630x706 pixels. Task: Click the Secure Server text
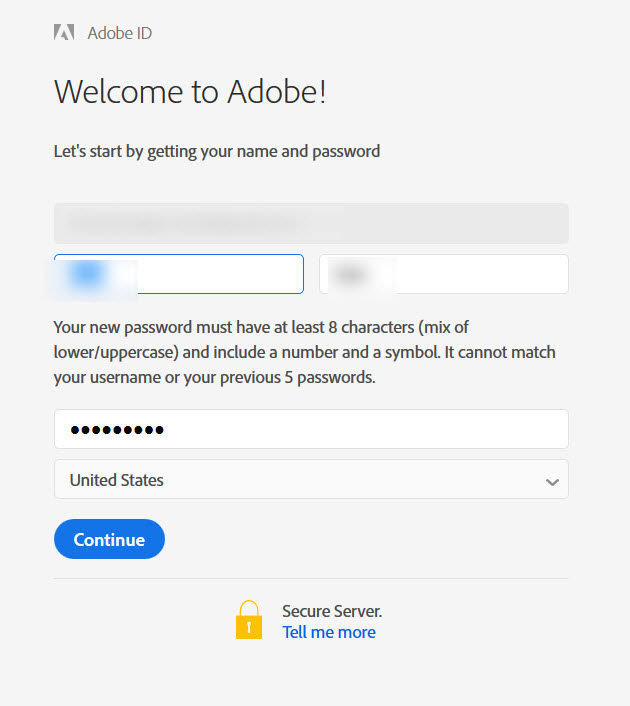[332, 611]
